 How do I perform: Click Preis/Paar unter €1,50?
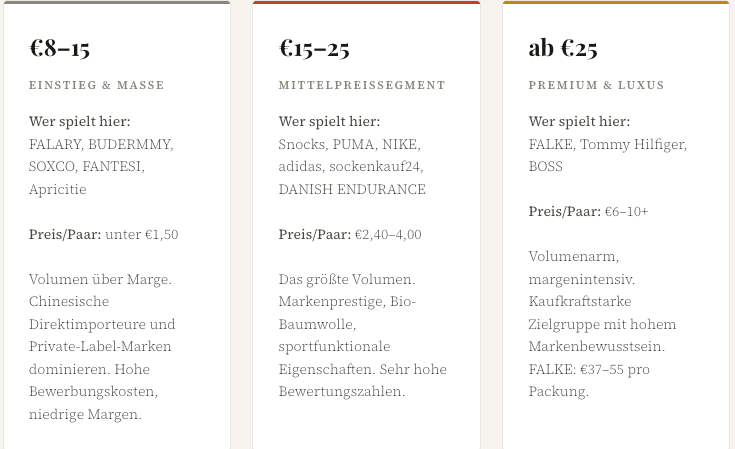(104, 234)
